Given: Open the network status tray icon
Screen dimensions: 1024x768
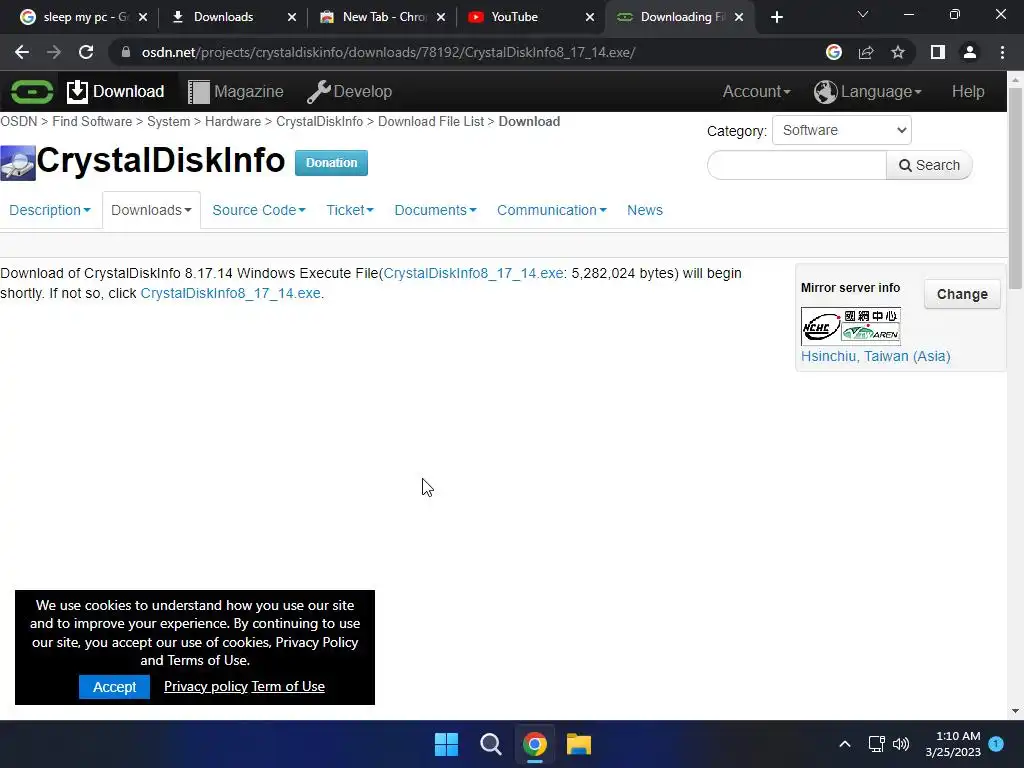Looking at the screenshot, I should click(876, 744).
